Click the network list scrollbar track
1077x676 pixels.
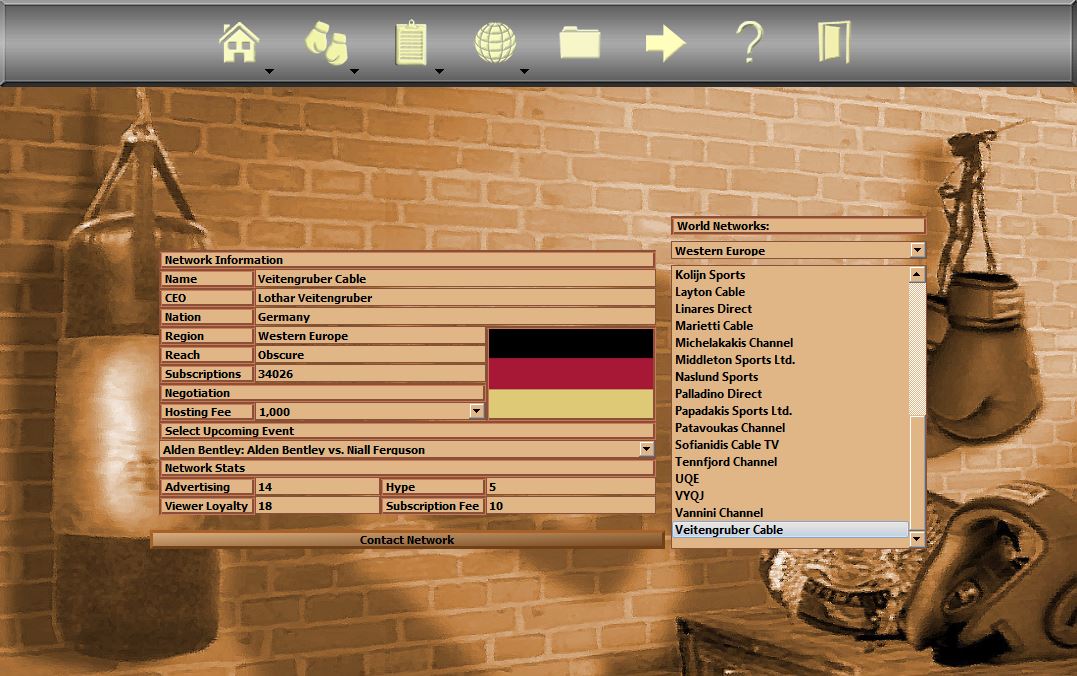917,348
